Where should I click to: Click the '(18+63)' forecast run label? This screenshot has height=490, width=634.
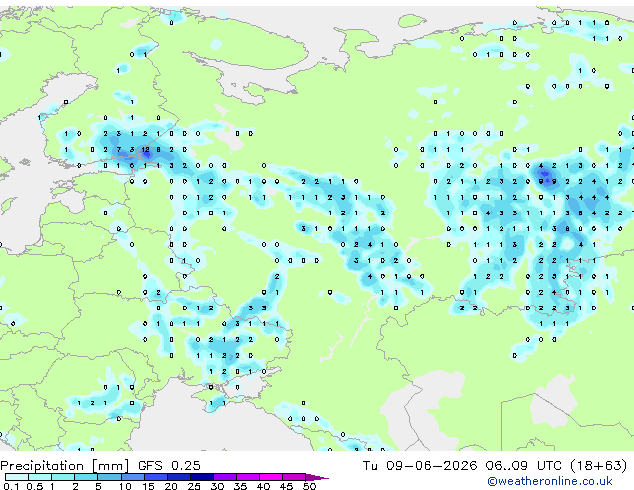[x=598, y=466]
